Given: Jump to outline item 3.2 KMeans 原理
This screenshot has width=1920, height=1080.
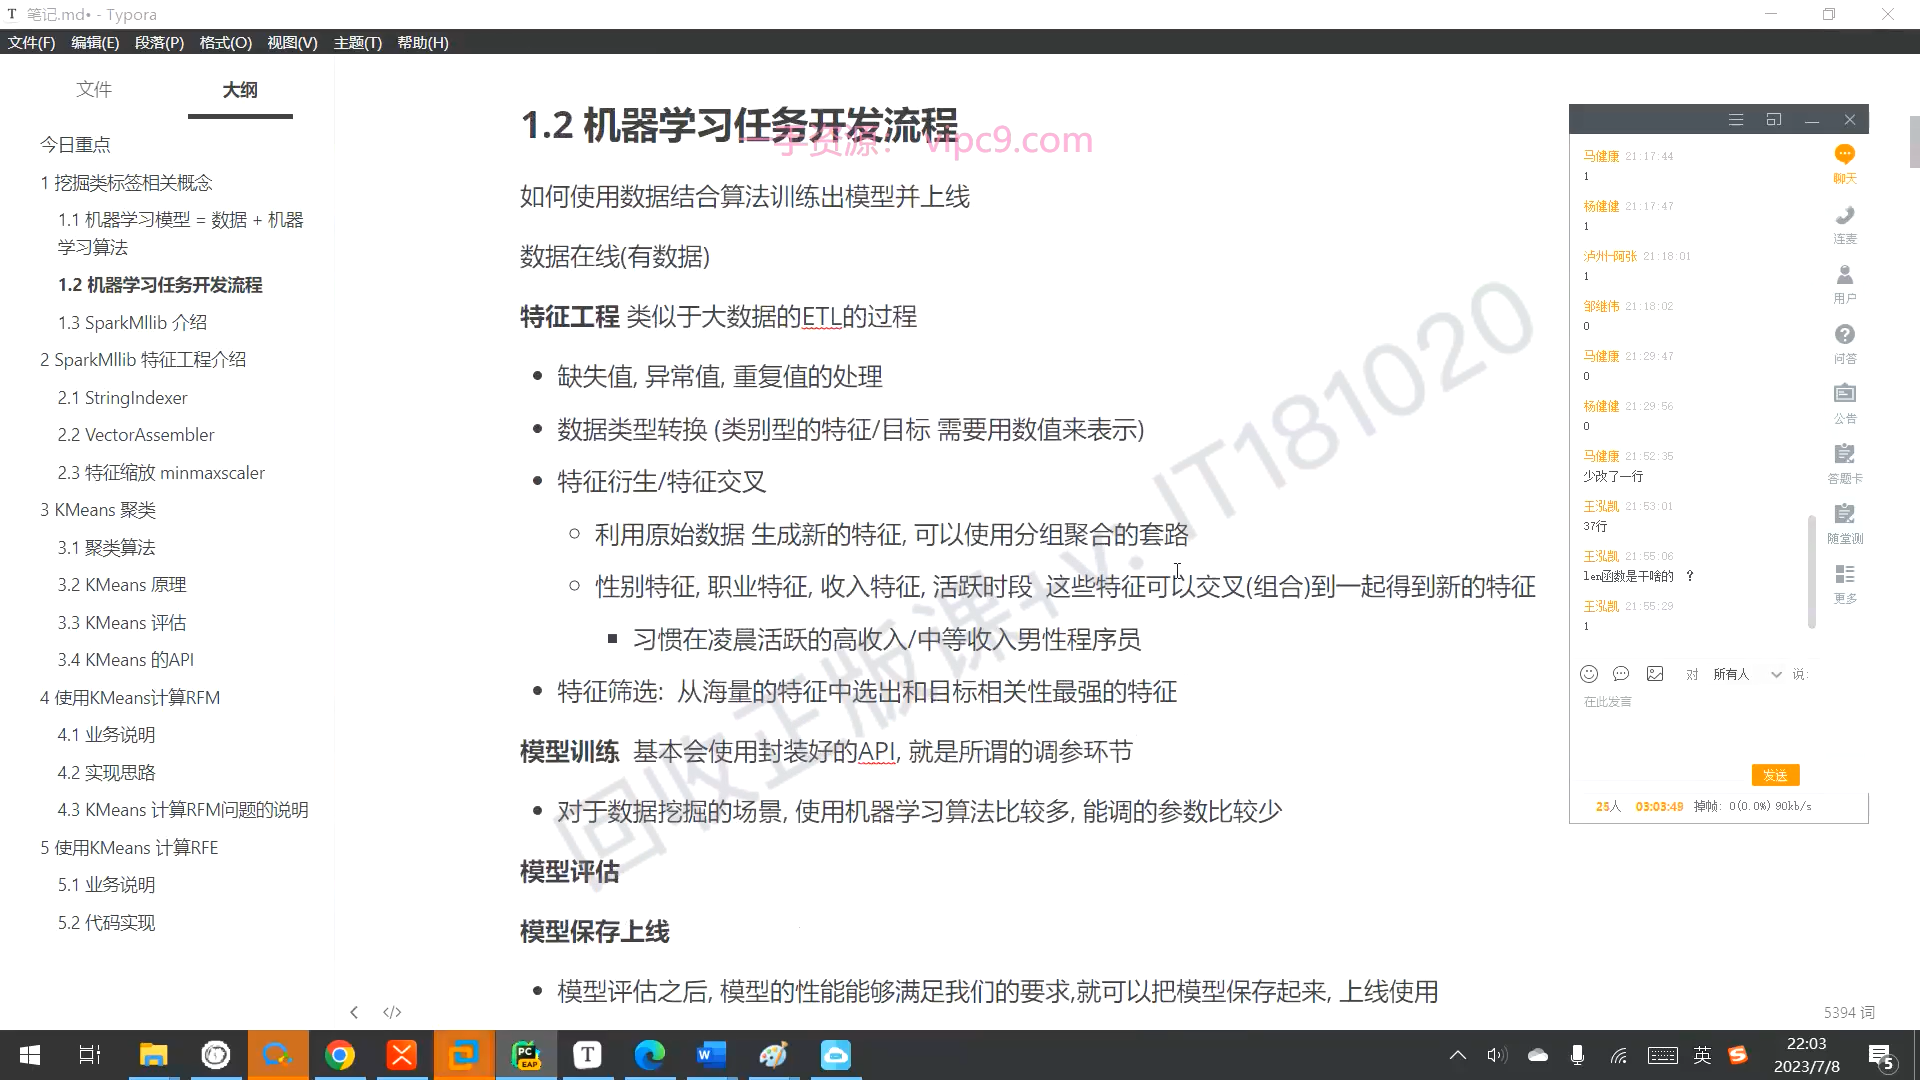Looking at the screenshot, I should pos(122,585).
